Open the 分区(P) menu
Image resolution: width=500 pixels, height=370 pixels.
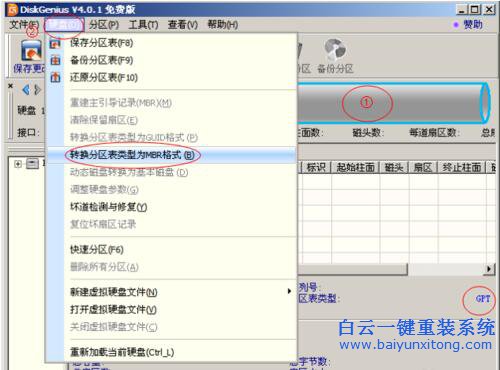[104, 25]
